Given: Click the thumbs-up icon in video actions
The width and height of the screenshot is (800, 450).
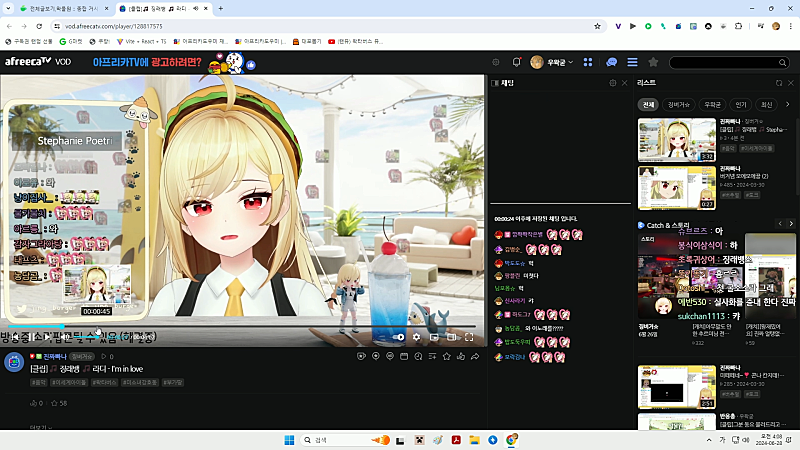Looking at the screenshot, I should (461, 357).
